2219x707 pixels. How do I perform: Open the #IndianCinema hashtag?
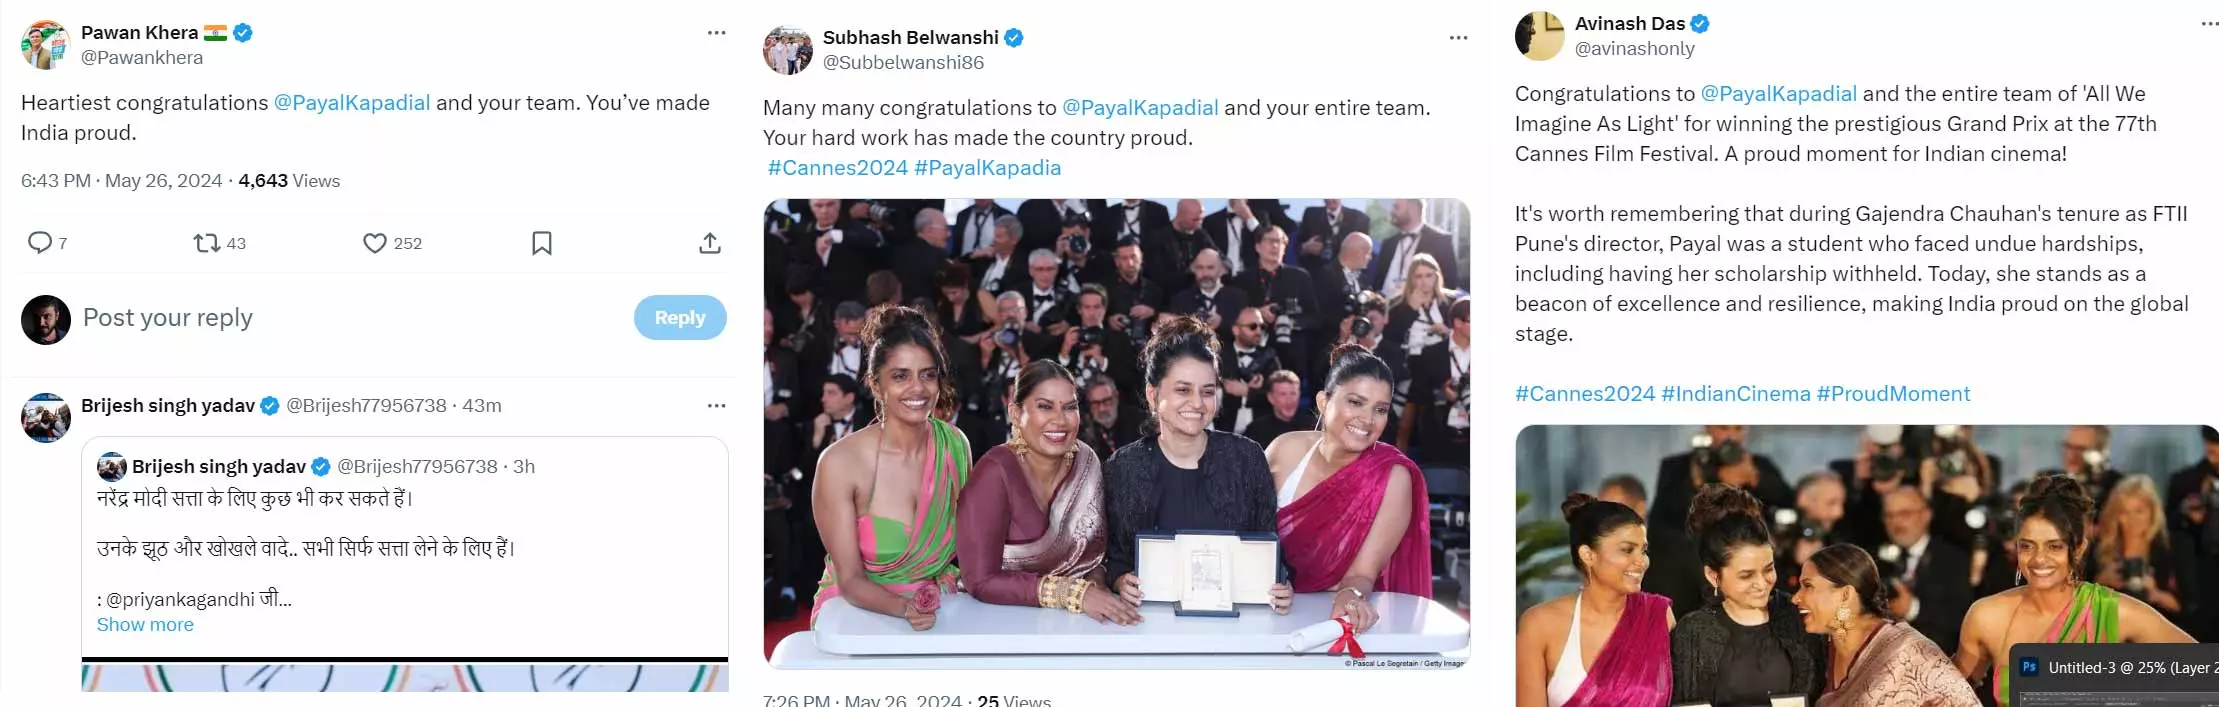click(x=1736, y=394)
